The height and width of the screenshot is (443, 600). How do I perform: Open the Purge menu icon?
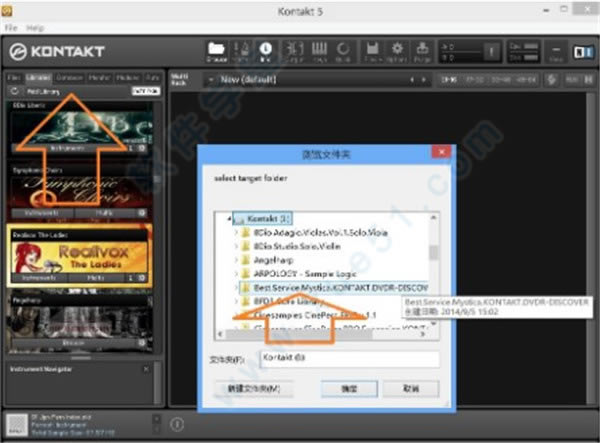pyautogui.click(x=422, y=52)
